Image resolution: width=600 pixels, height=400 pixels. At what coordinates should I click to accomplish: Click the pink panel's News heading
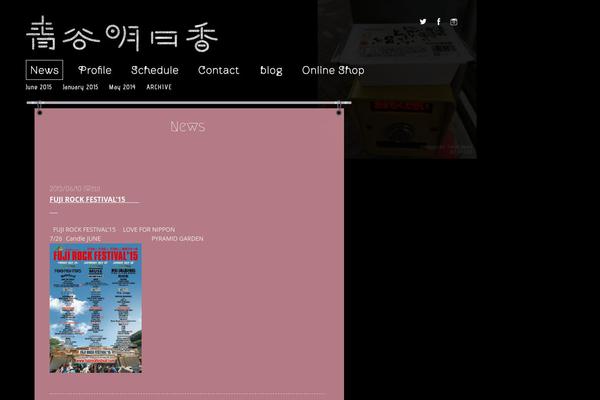tap(188, 126)
